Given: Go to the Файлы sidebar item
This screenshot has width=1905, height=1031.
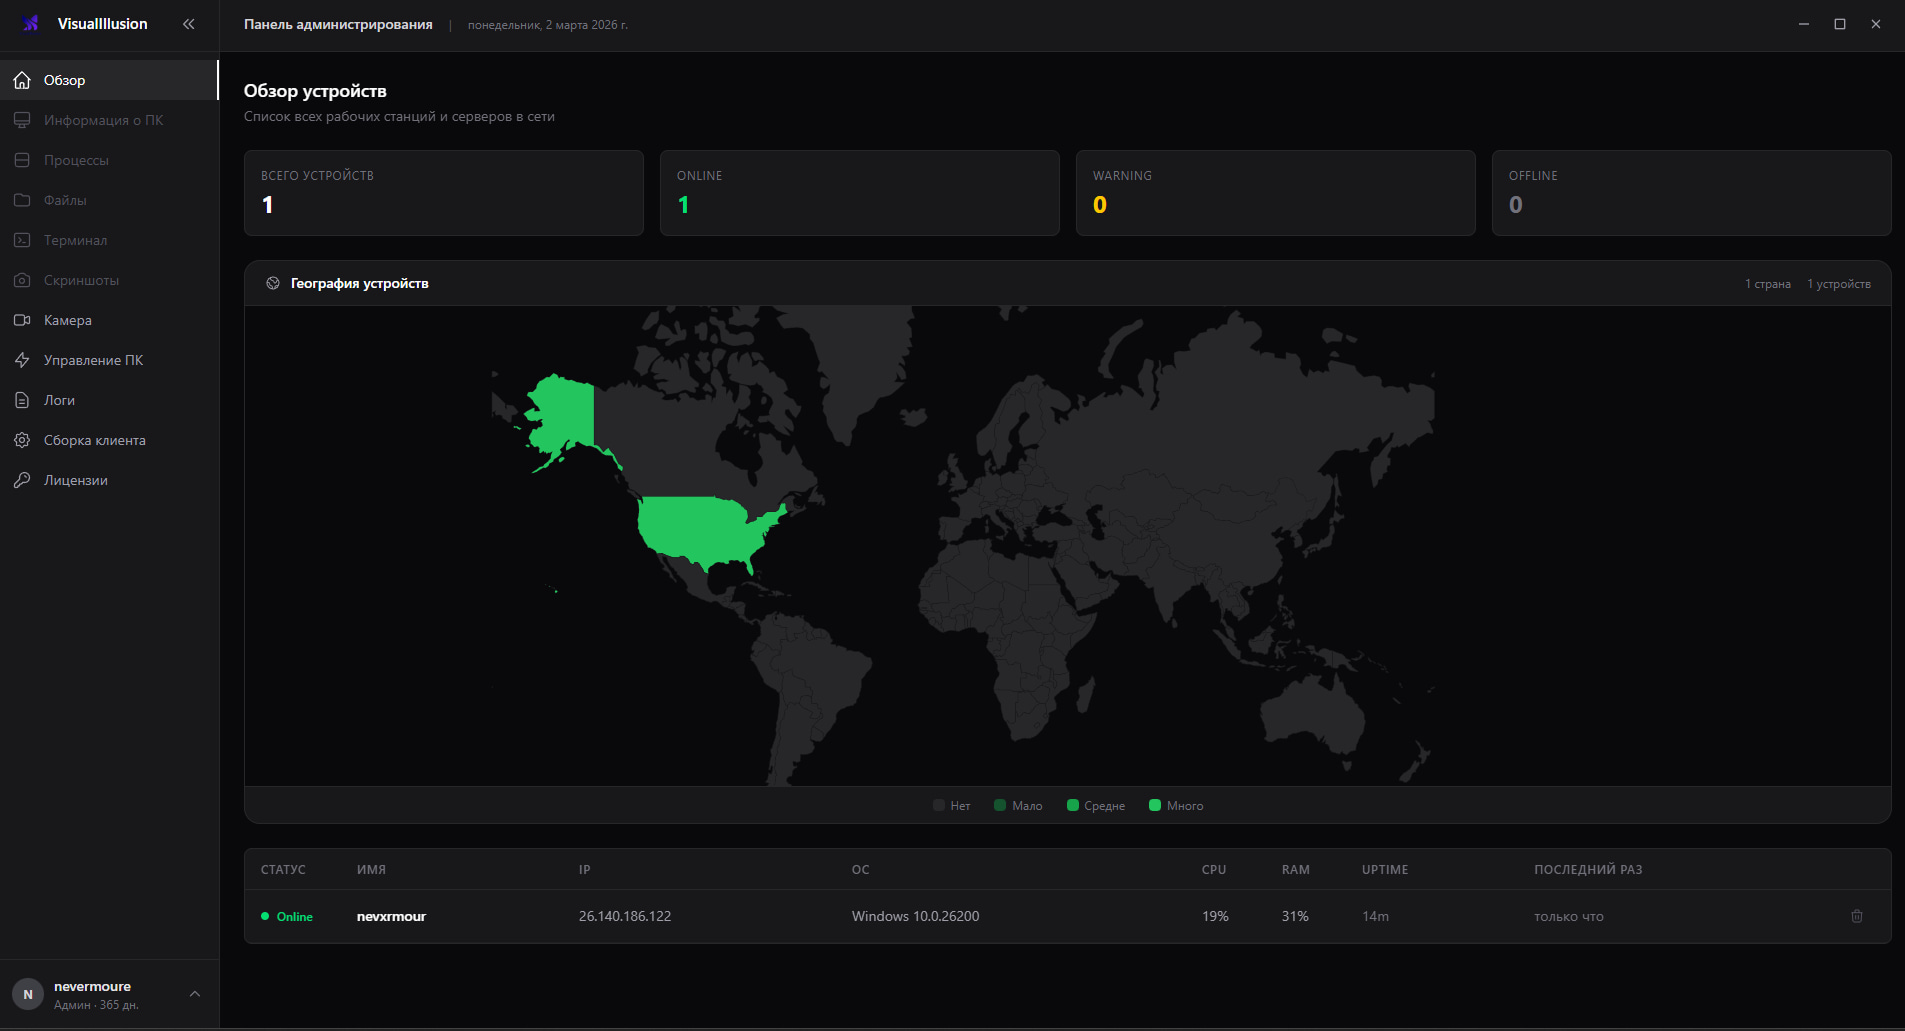Looking at the screenshot, I should pyautogui.click(x=65, y=200).
